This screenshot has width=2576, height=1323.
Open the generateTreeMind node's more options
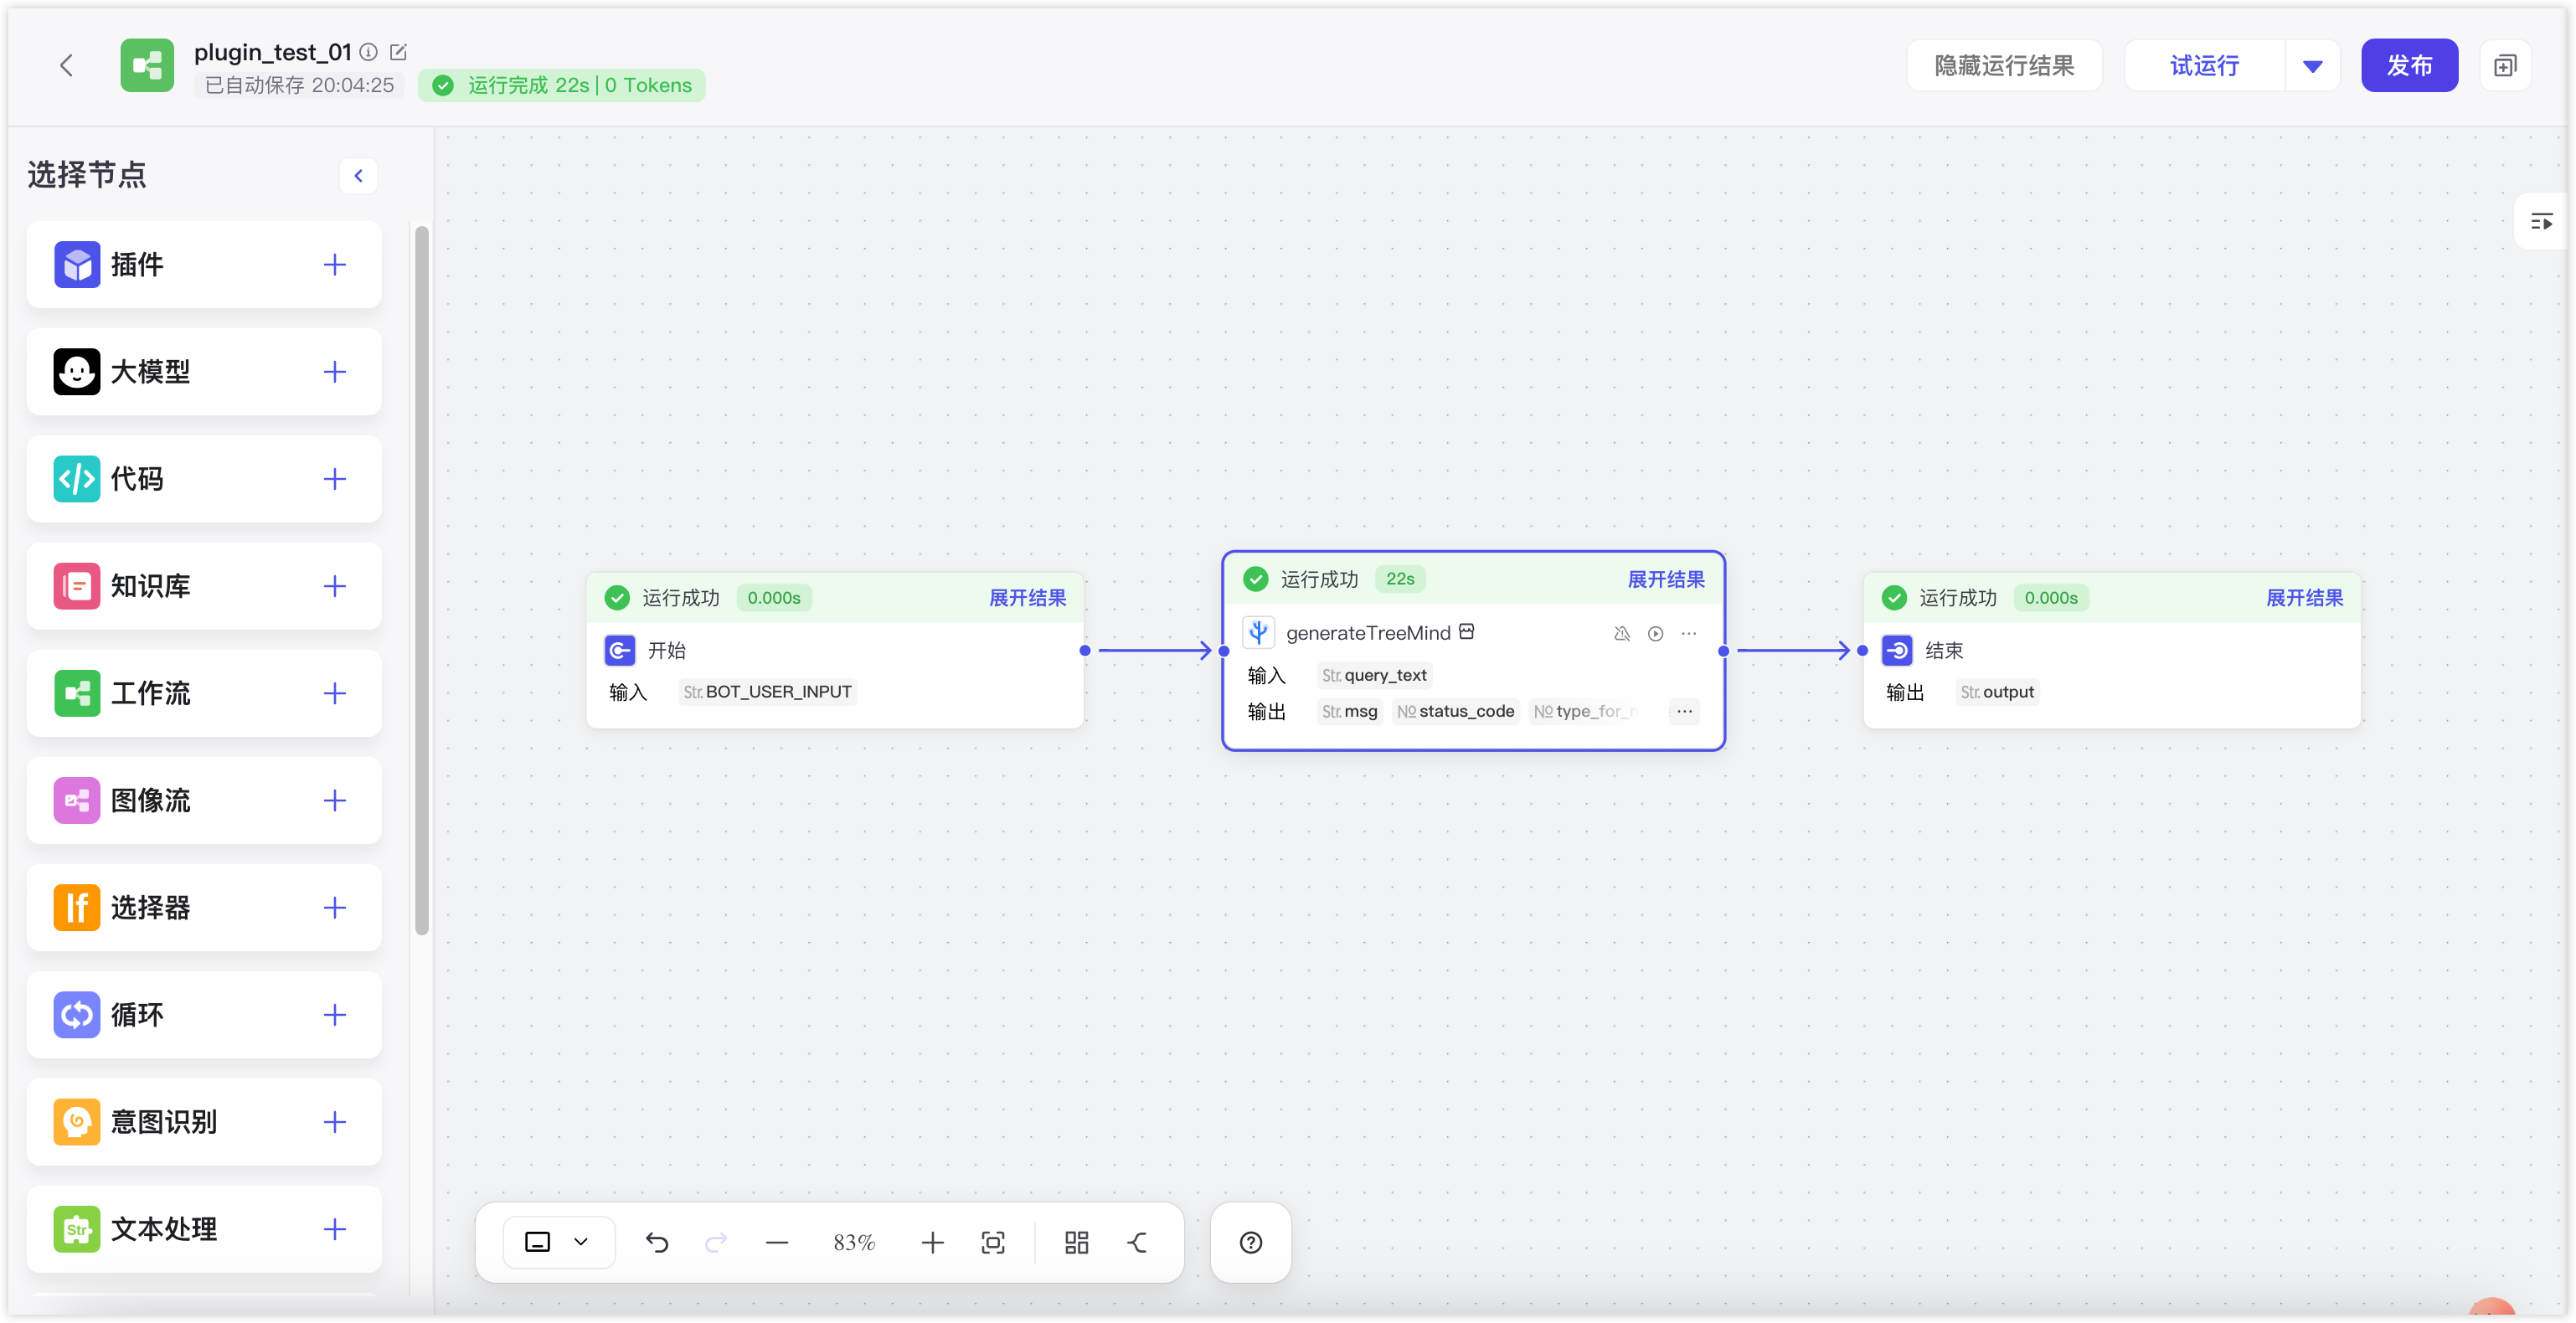tap(1689, 633)
